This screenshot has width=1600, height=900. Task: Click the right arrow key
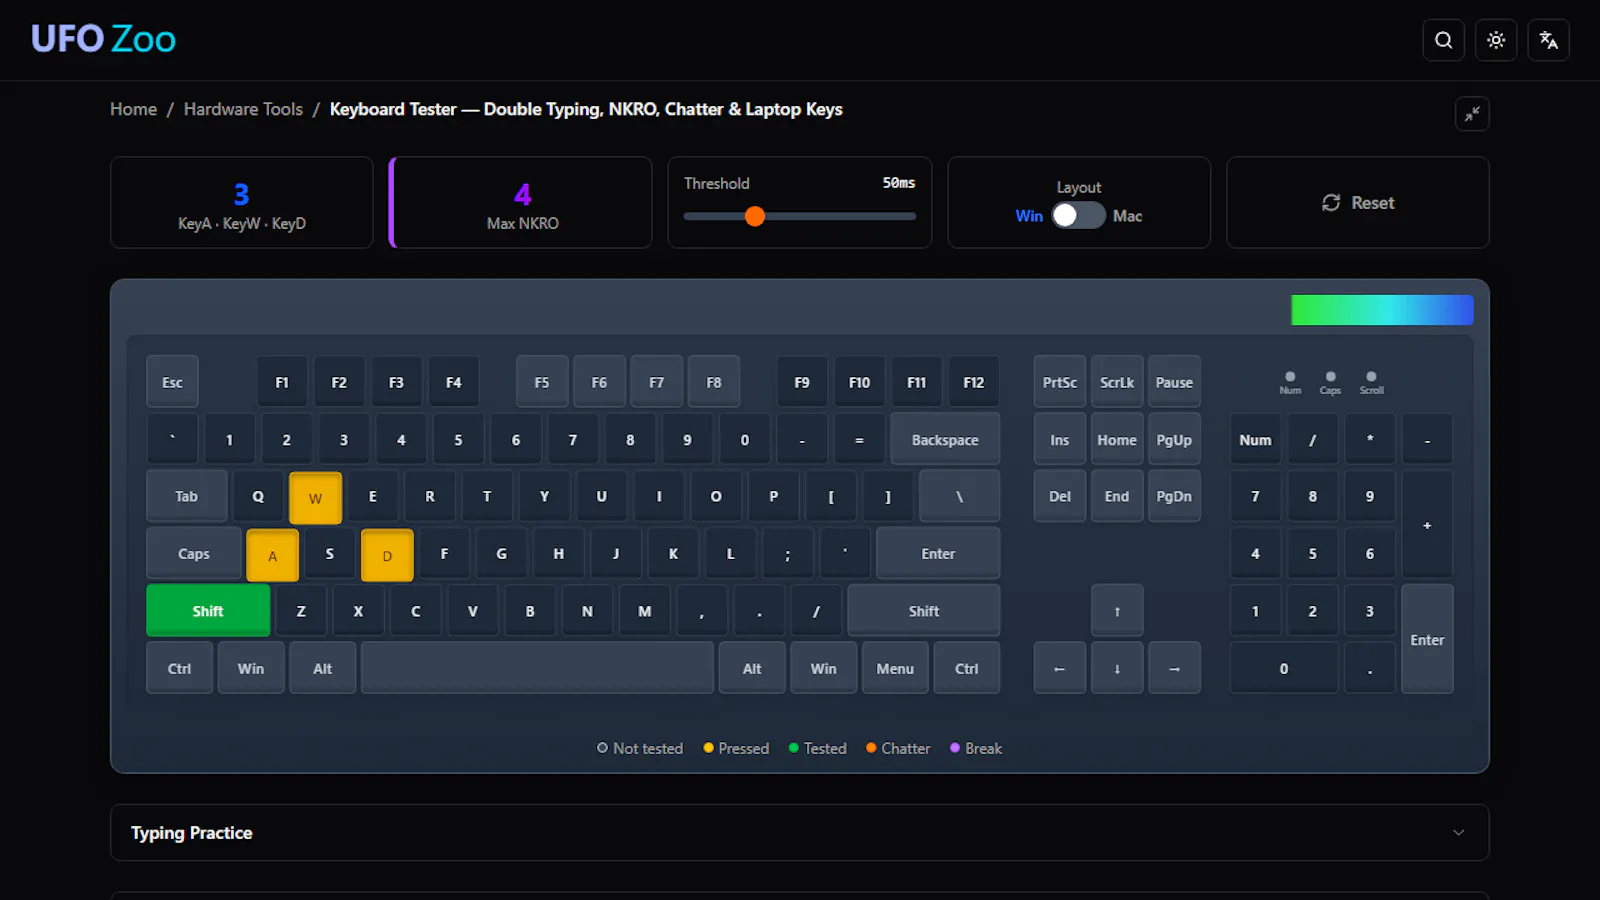(x=1174, y=668)
